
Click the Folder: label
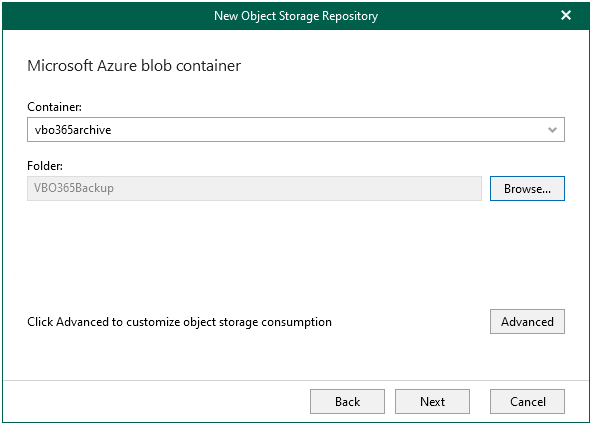(x=45, y=166)
